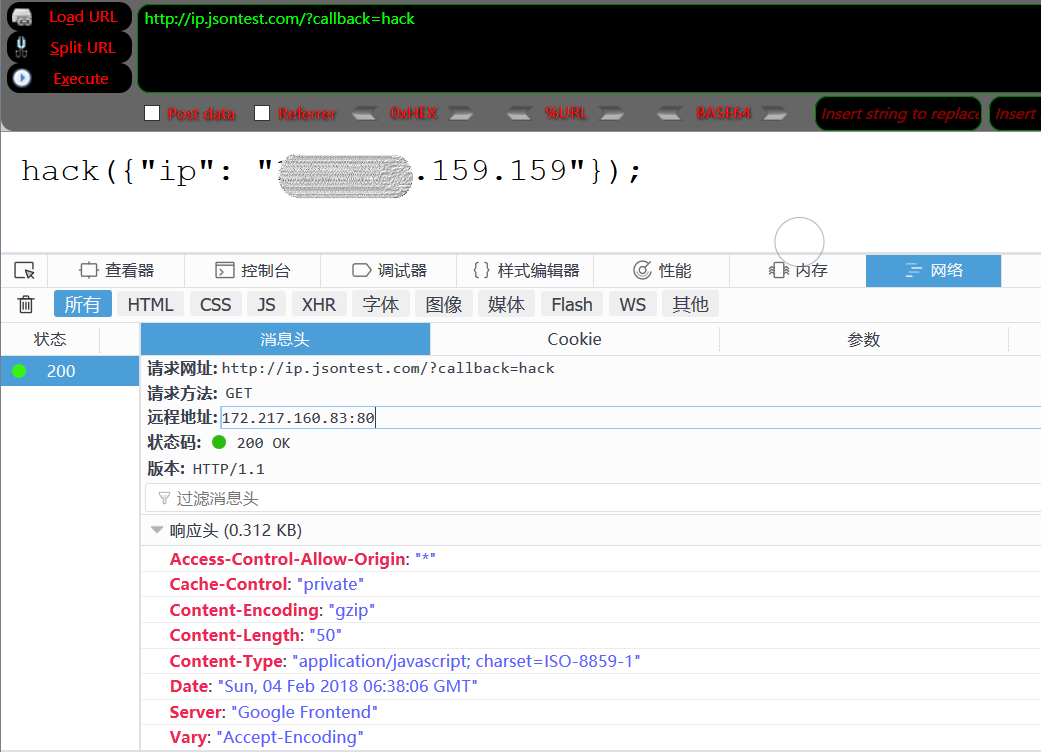
Task: Collapse the 响应头 section
Action: [x=156, y=530]
